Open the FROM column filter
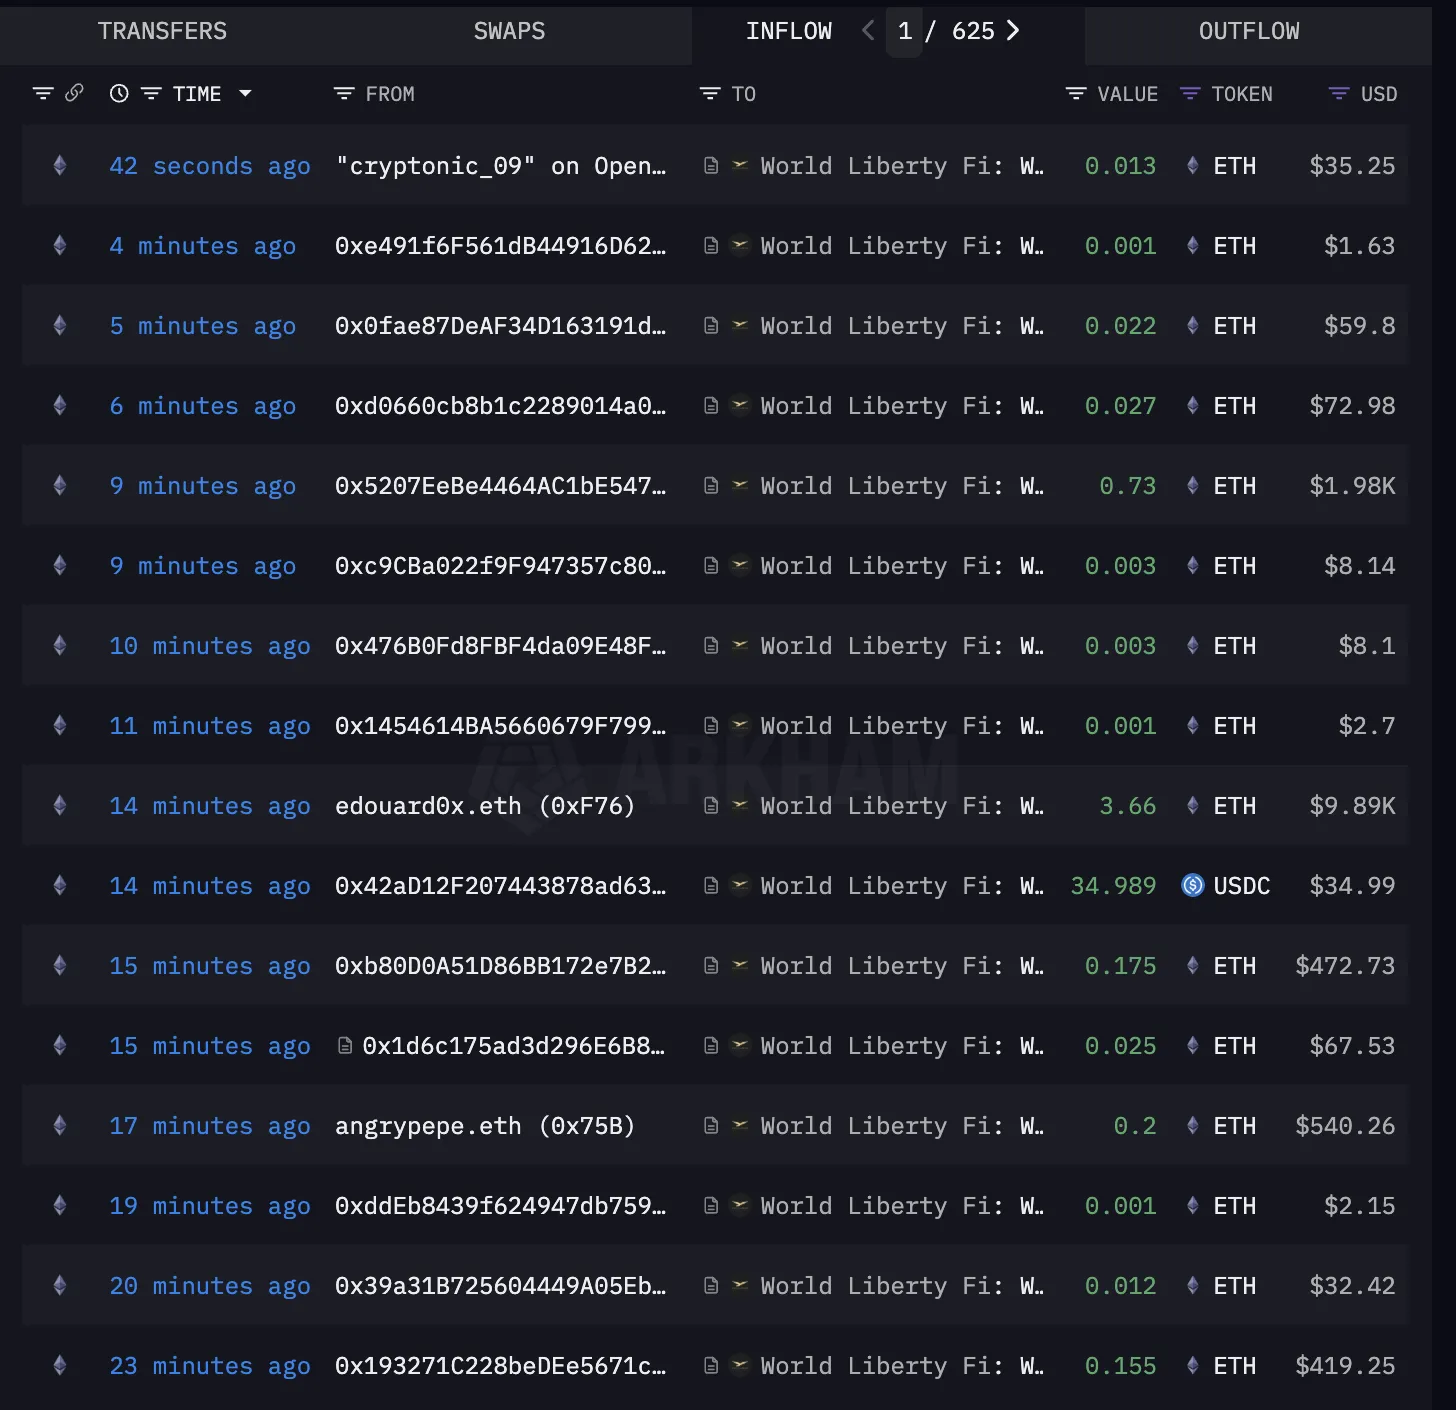 [x=344, y=93]
